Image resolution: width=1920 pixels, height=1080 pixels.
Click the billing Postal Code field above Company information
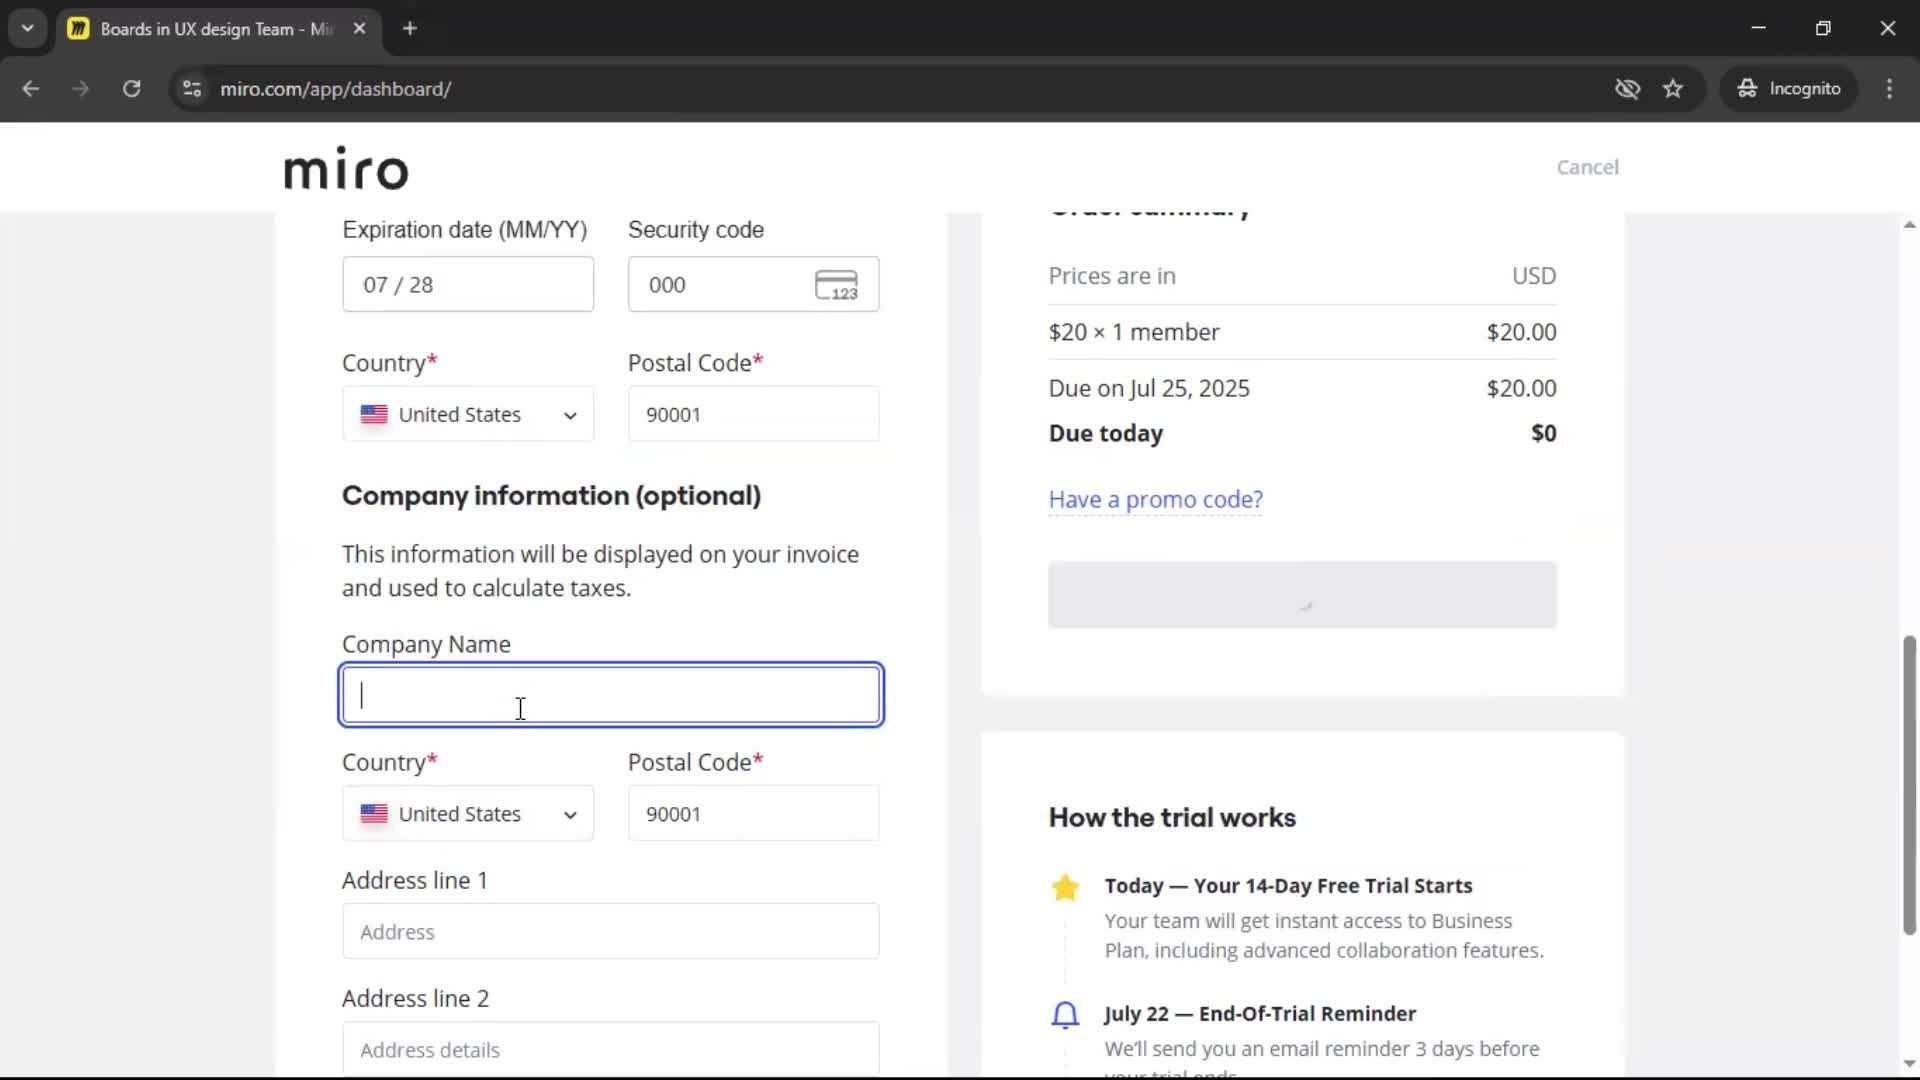click(753, 414)
